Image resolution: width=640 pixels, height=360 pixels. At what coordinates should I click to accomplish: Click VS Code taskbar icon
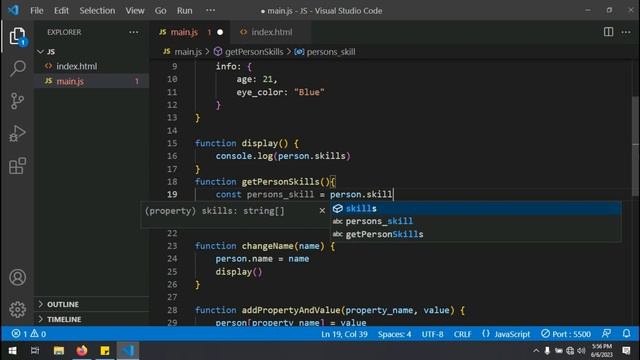pyautogui.click(x=128, y=351)
